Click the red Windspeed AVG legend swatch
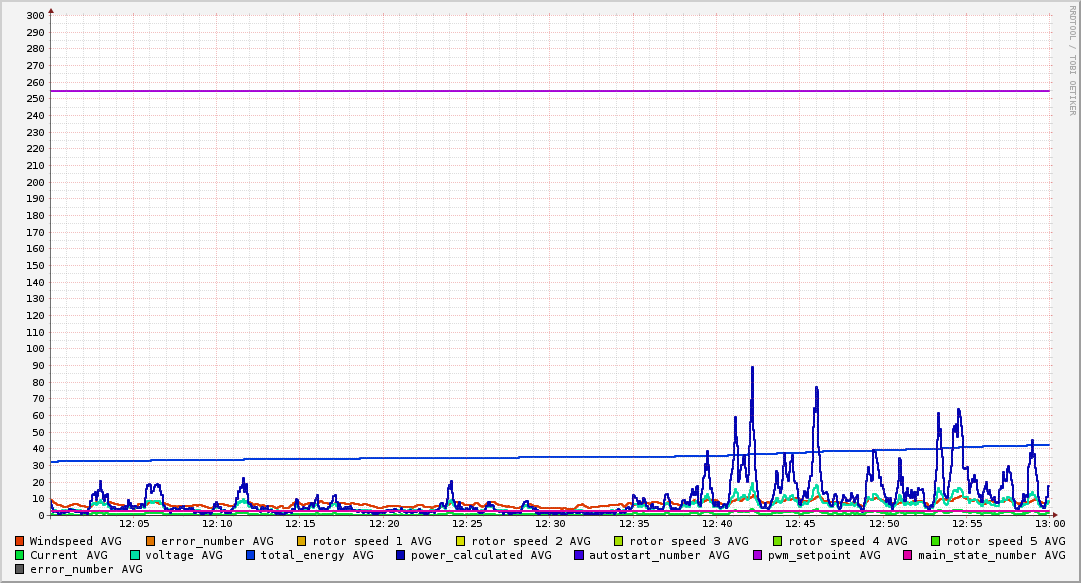 click(x=20, y=541)
